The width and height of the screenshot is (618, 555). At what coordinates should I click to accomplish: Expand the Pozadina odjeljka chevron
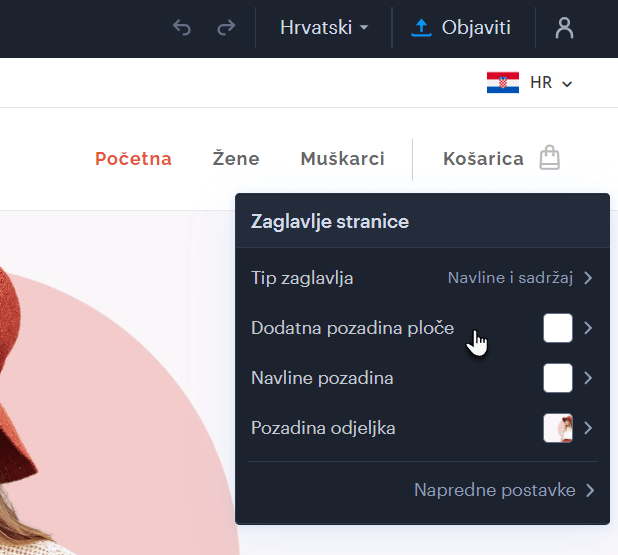tap(588, 428)
